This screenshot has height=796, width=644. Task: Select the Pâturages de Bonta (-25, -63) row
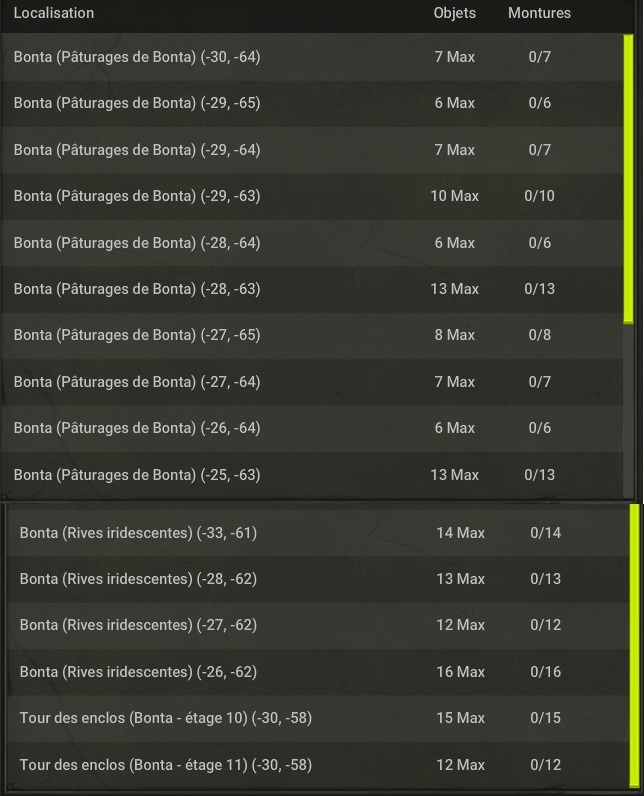(x=312, y=475)
